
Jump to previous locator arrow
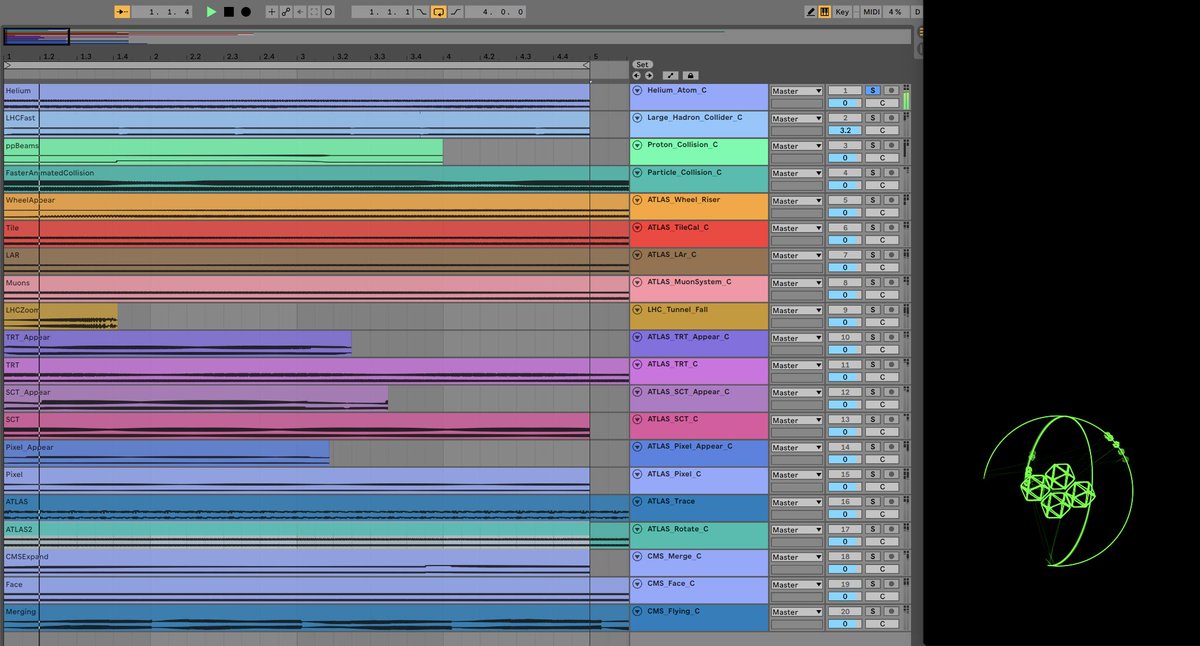636,75
